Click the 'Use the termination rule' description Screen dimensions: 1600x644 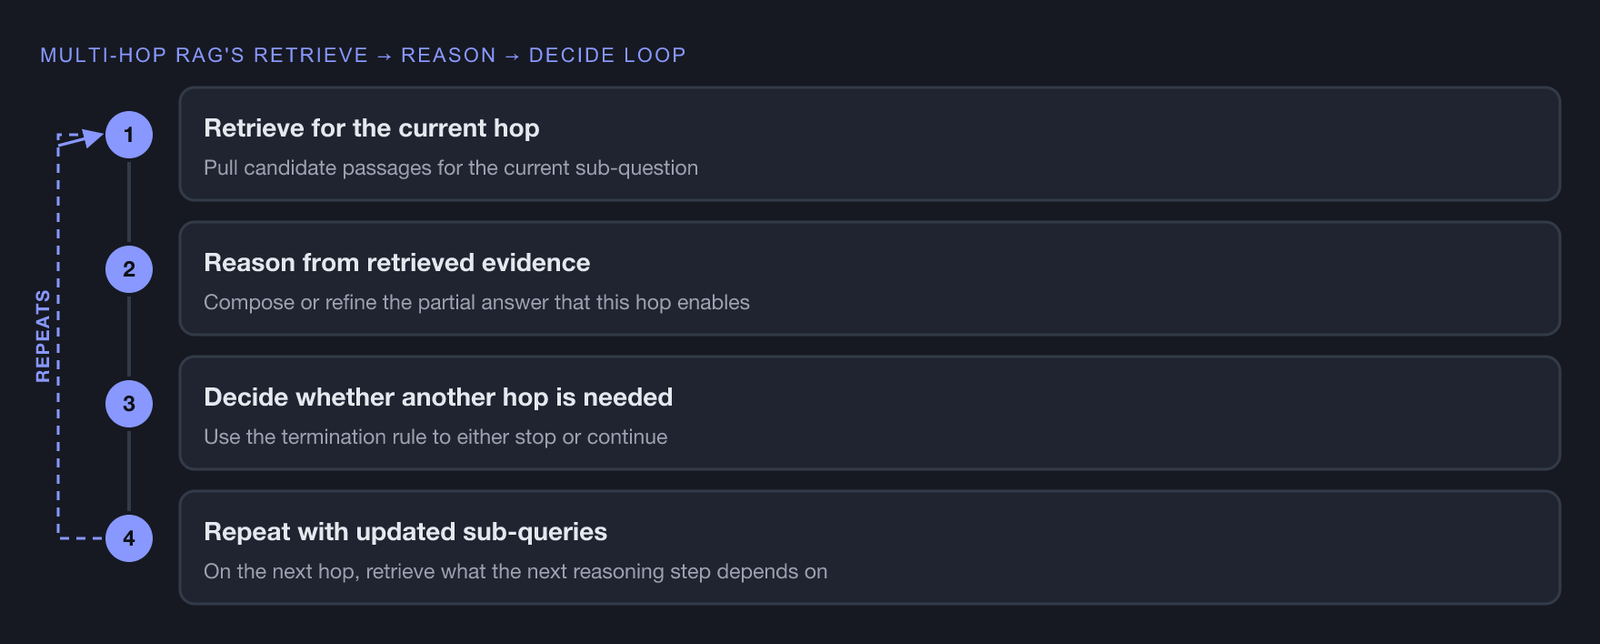pos(435,437)
